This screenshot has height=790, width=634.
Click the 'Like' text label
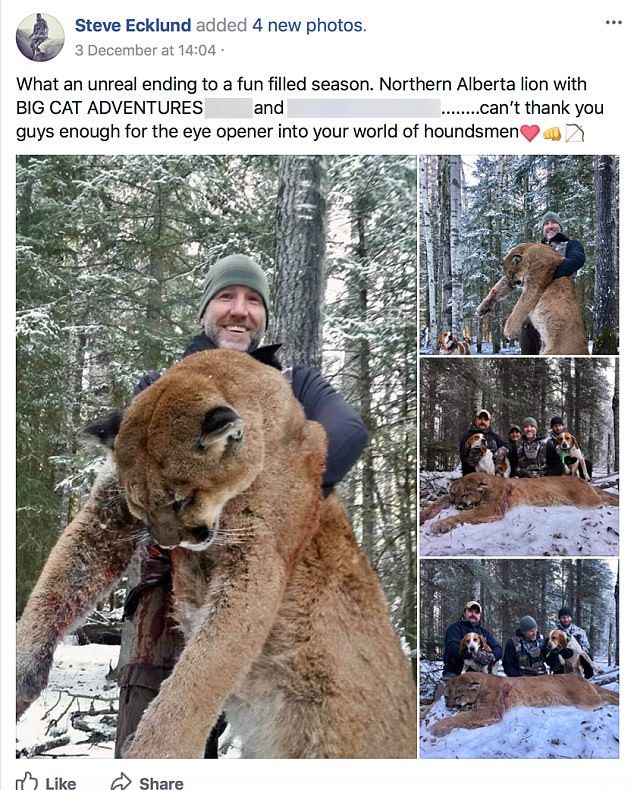pyautogui.click(x=60, y=783)
